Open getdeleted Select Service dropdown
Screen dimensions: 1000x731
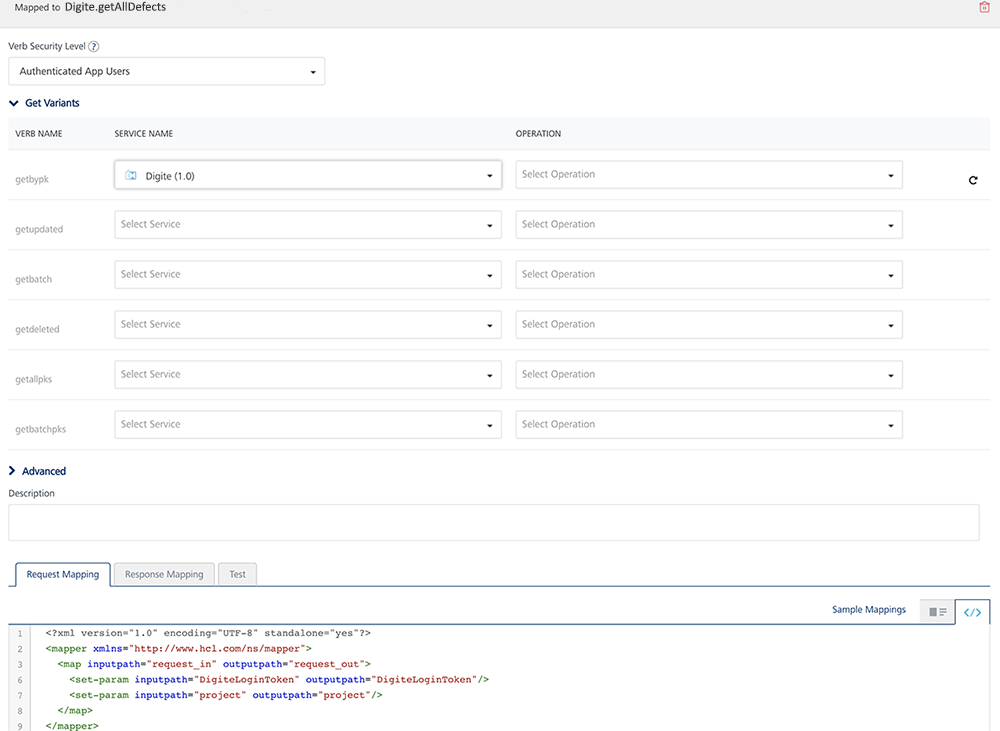coord(308,325)
